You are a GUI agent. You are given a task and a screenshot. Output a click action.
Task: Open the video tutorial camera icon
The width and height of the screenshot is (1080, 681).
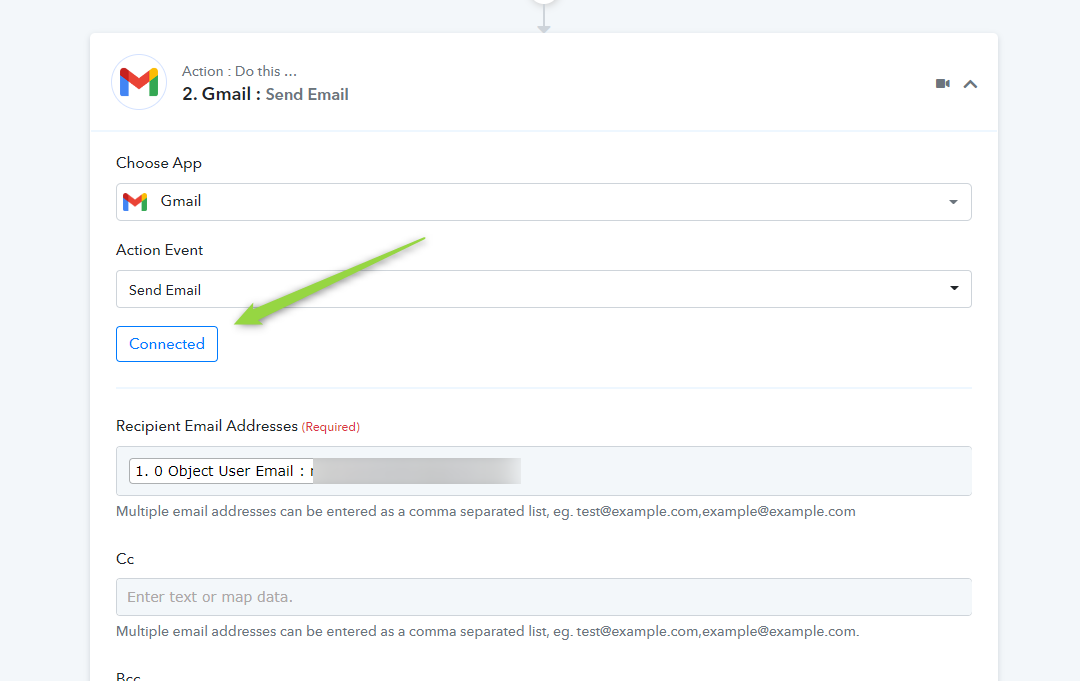pyautogui.click(x=942, y=84)
